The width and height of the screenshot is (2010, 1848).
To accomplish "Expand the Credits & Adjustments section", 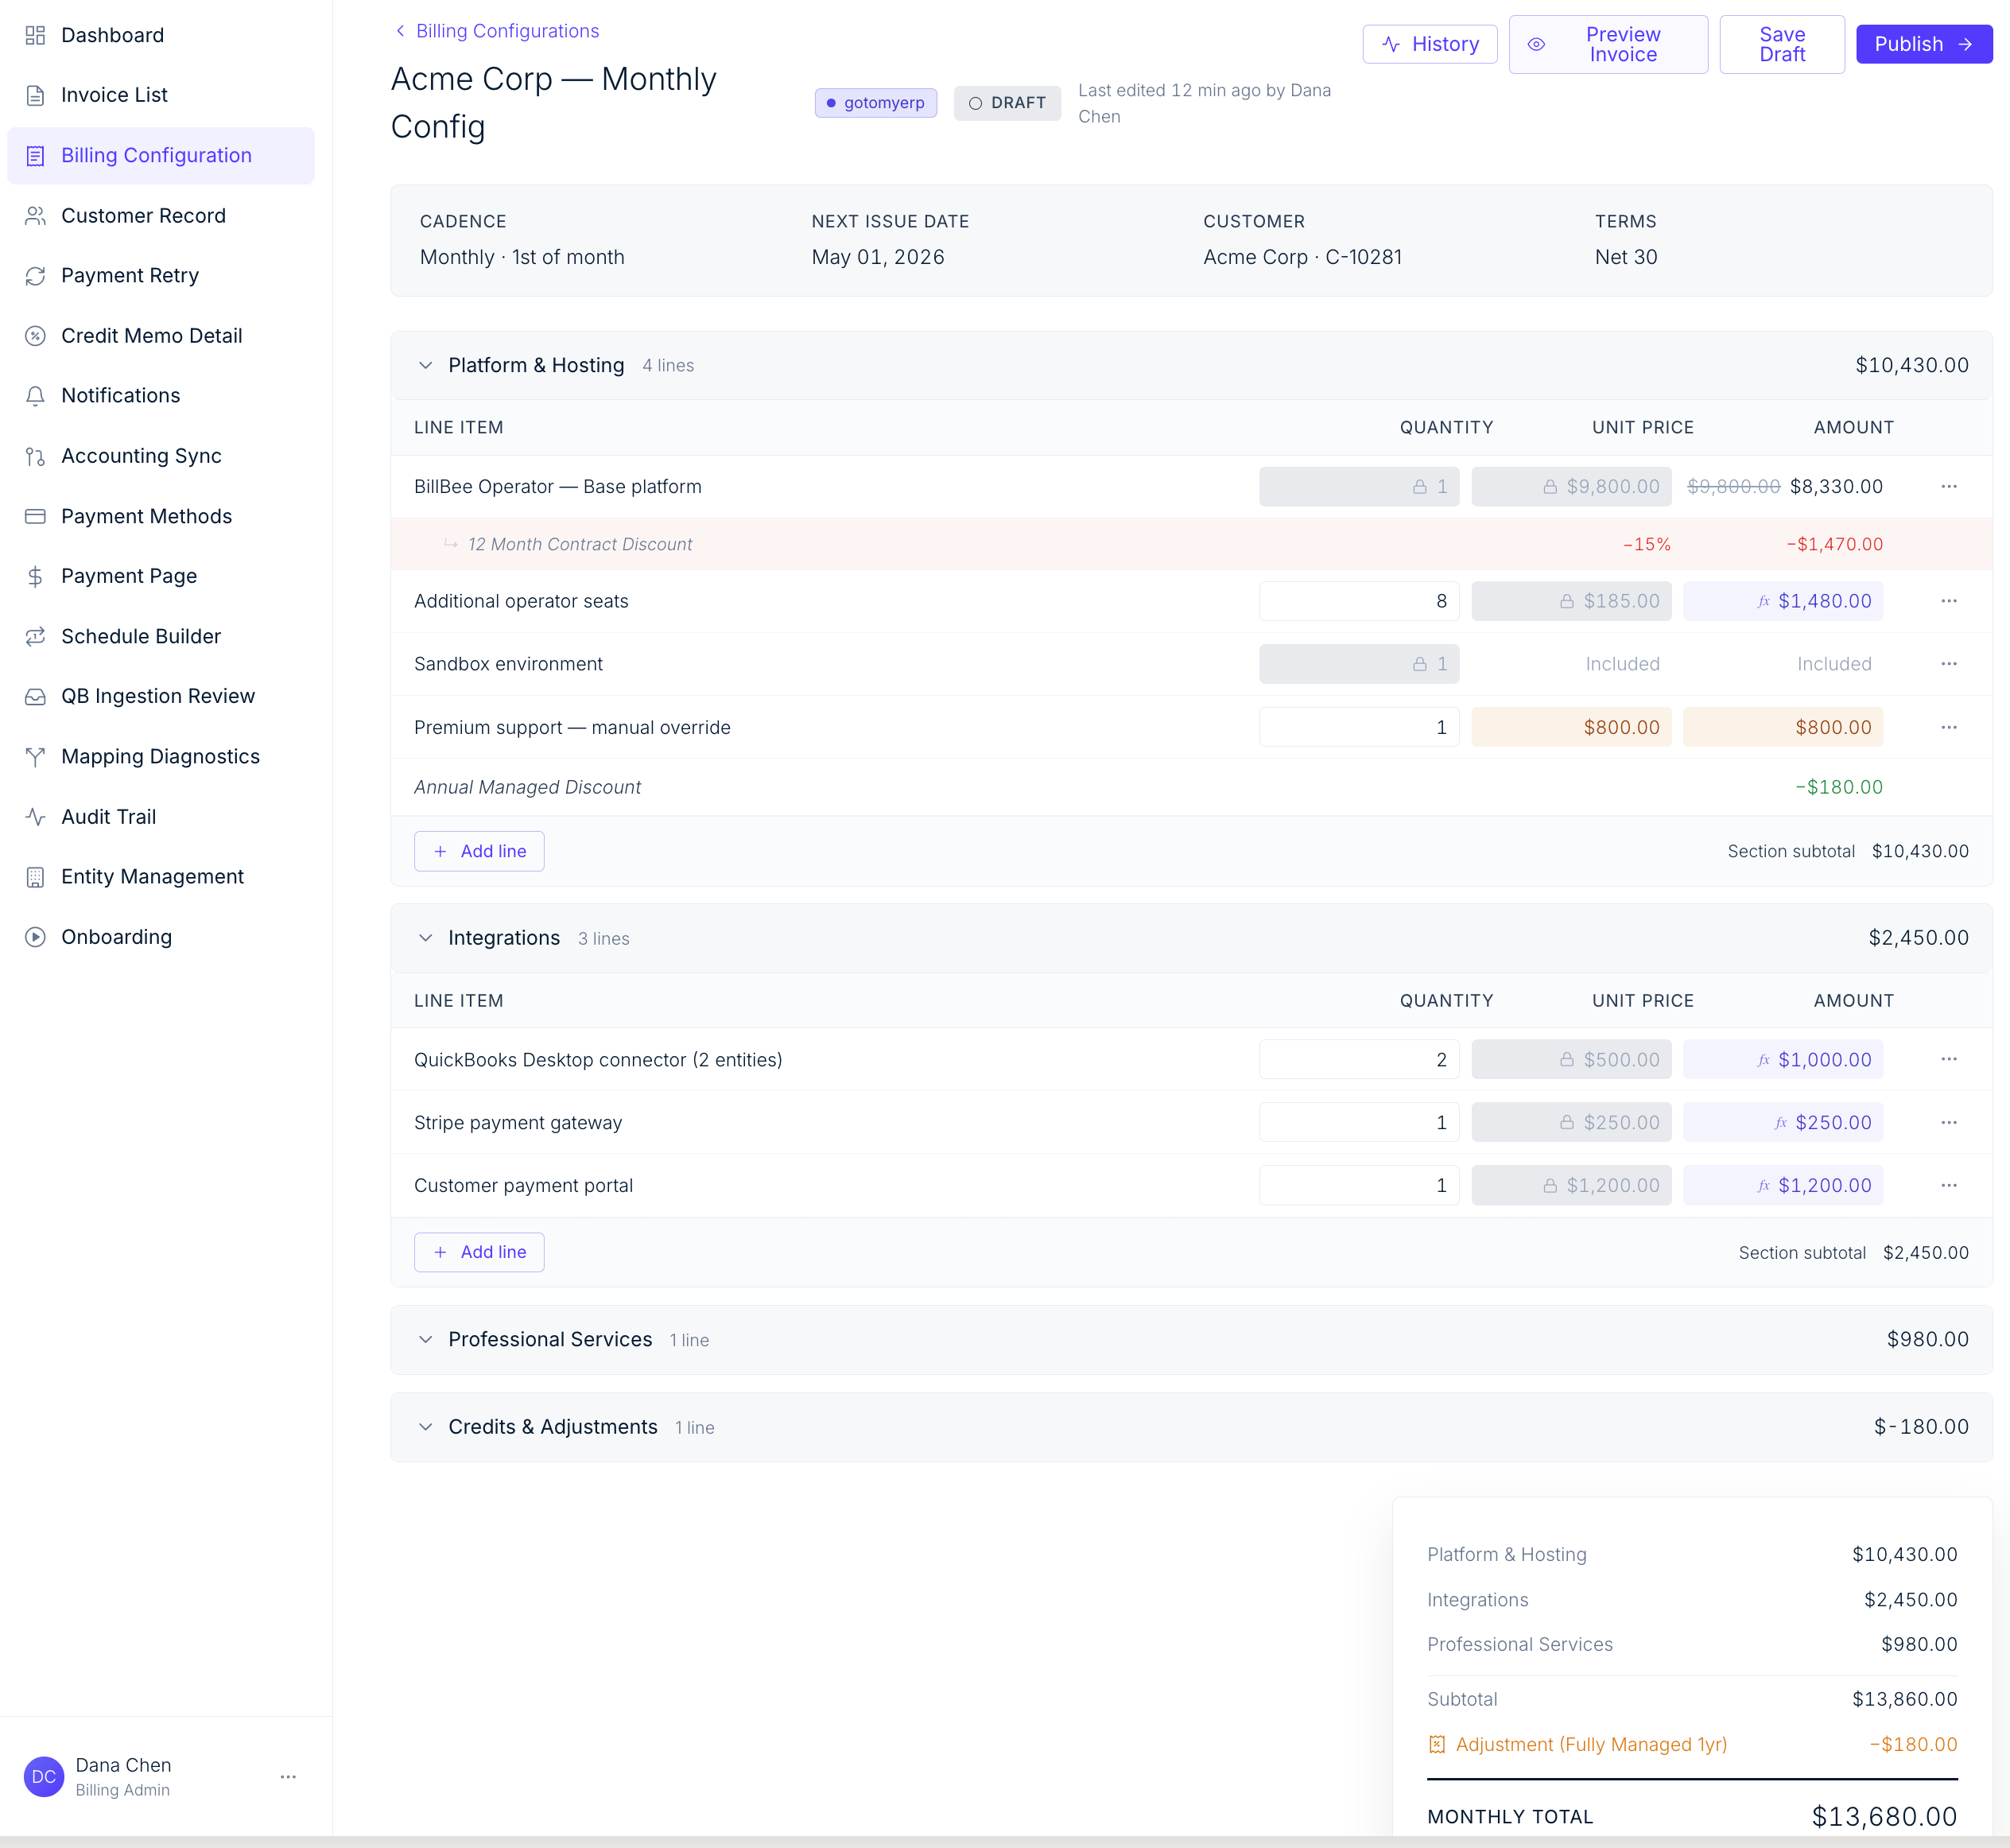I will (x=425, y=1427).
